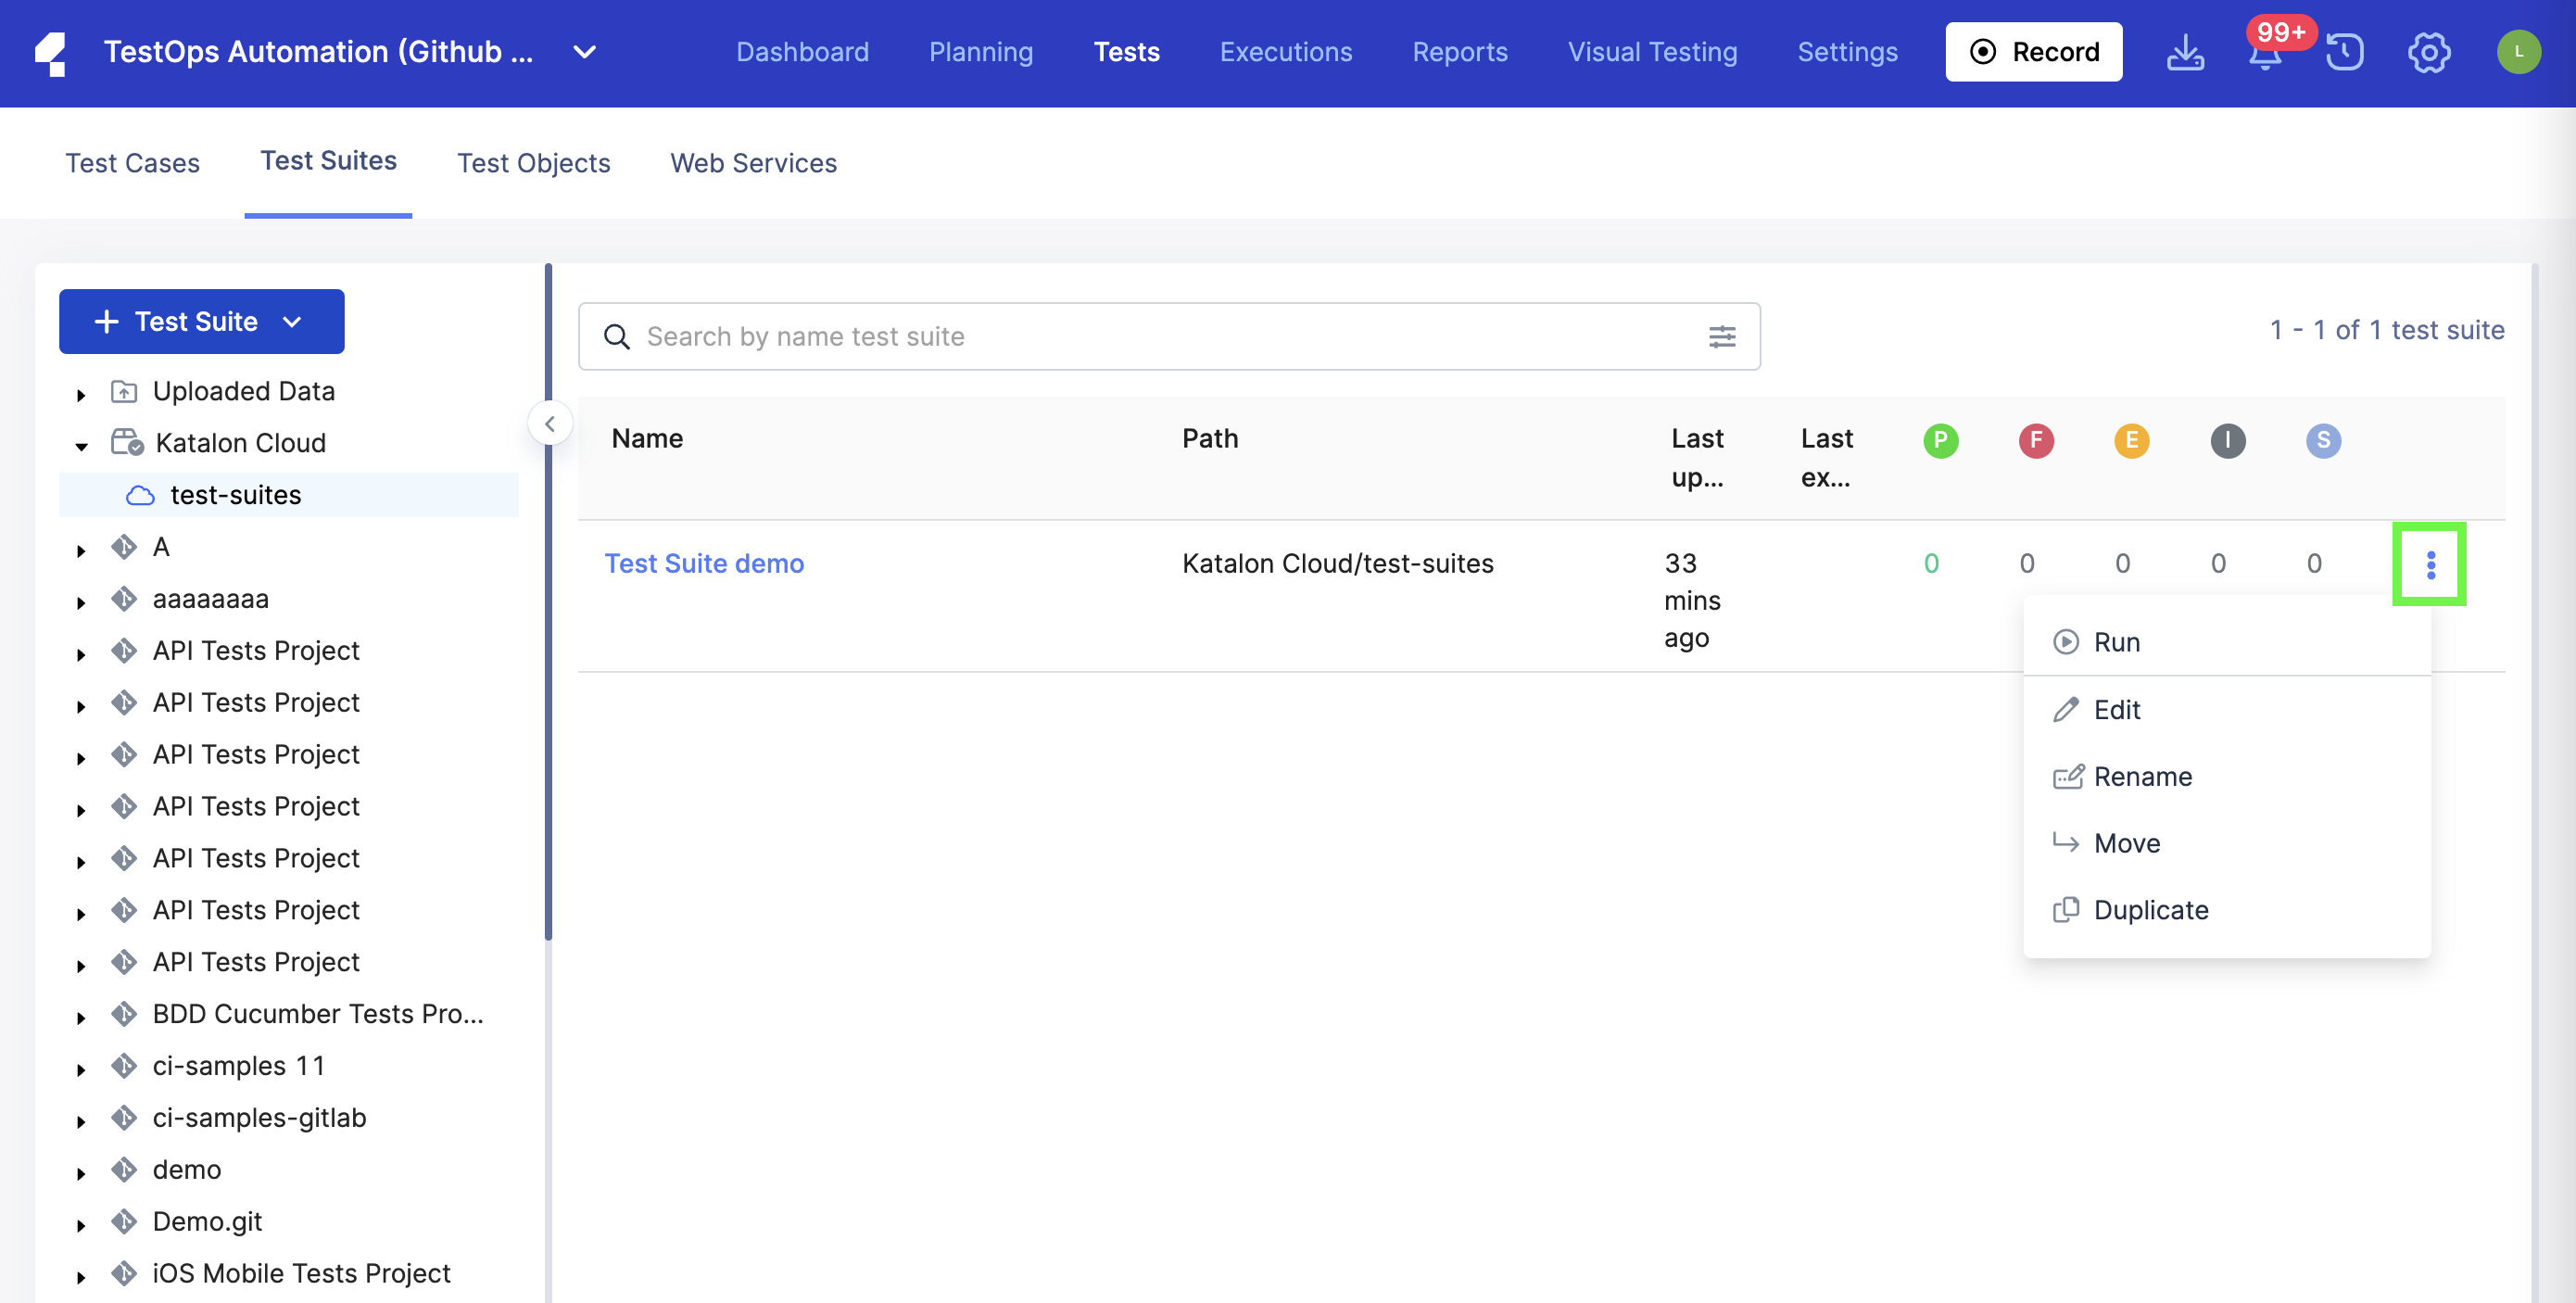Image resolution: width=2576 pixels, height=1303 pixels.
Task: Go to Planning in top navigation
Action: coord(981,52)
